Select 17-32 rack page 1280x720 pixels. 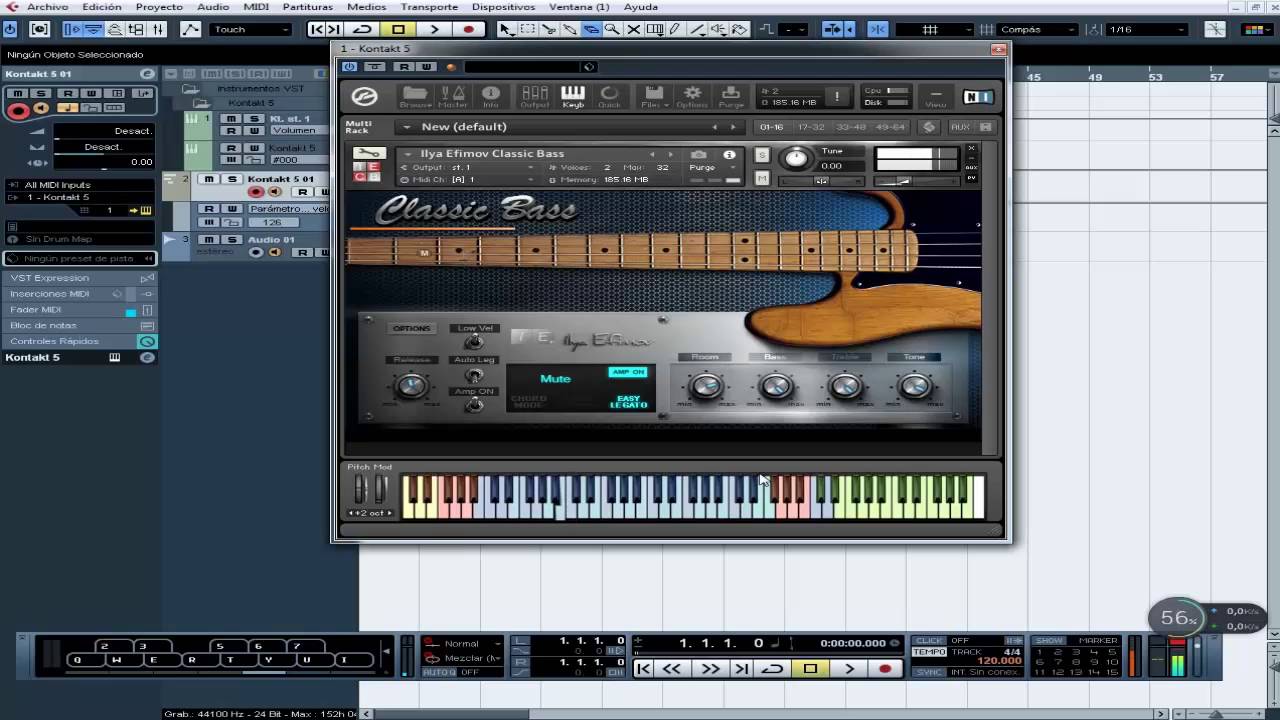[x=811, y=127]
